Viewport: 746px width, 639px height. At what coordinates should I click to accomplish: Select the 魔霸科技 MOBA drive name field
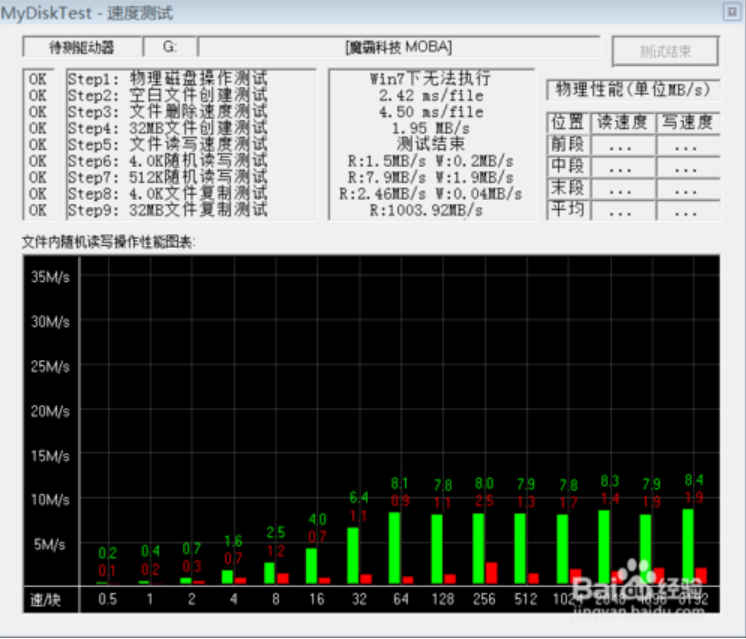point(398,47)
